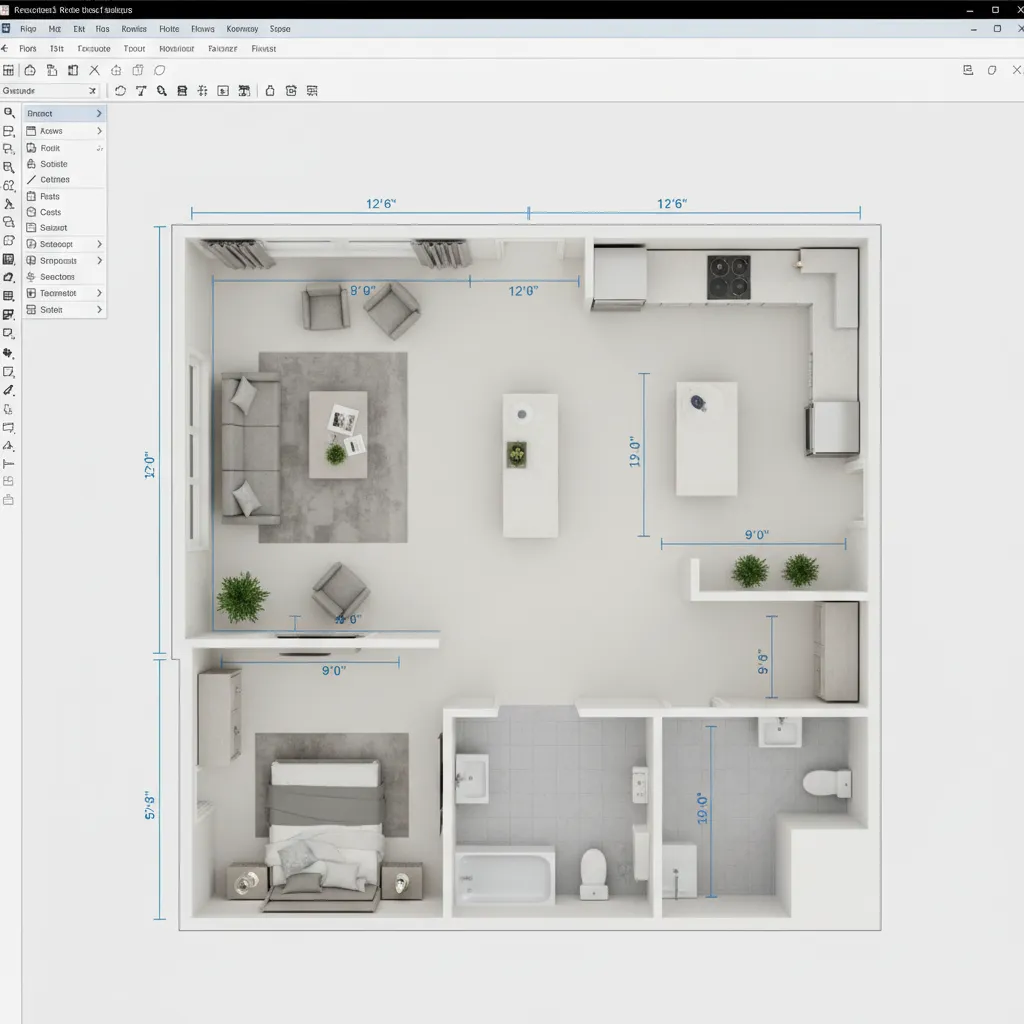Click the X delete tool in the top toolbar
The width and height of the screenshot is (1024, 1024).
coord(94,70)
